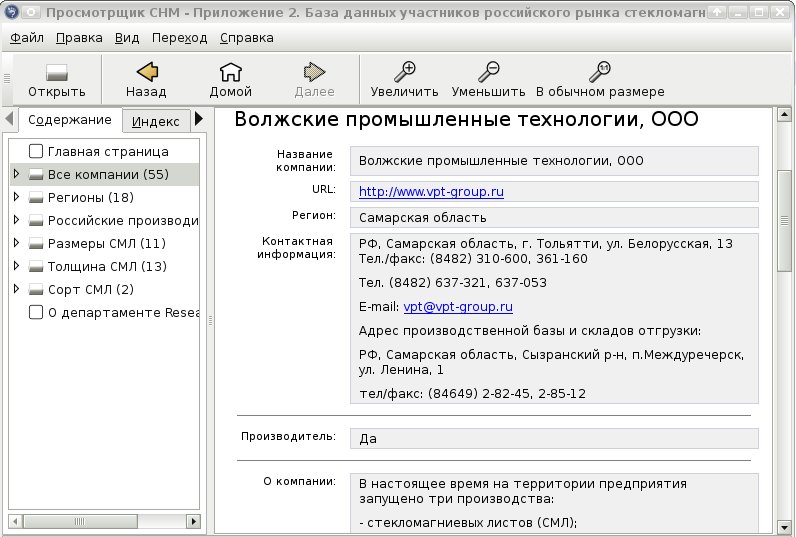Click the toolbar drag handle grip
796x537 pixels.
[7, 78]
